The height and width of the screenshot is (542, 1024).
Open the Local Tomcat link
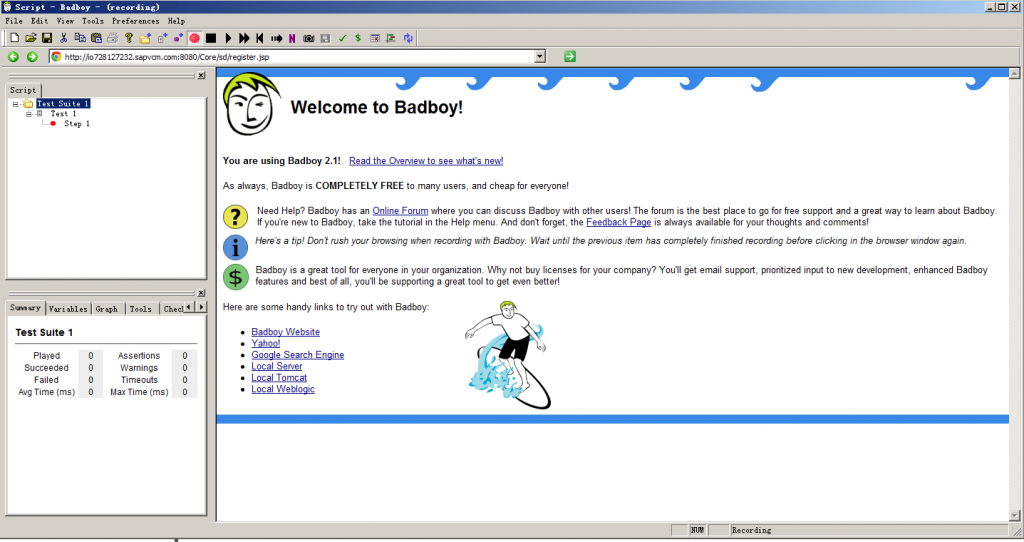[x=279, y=377]
